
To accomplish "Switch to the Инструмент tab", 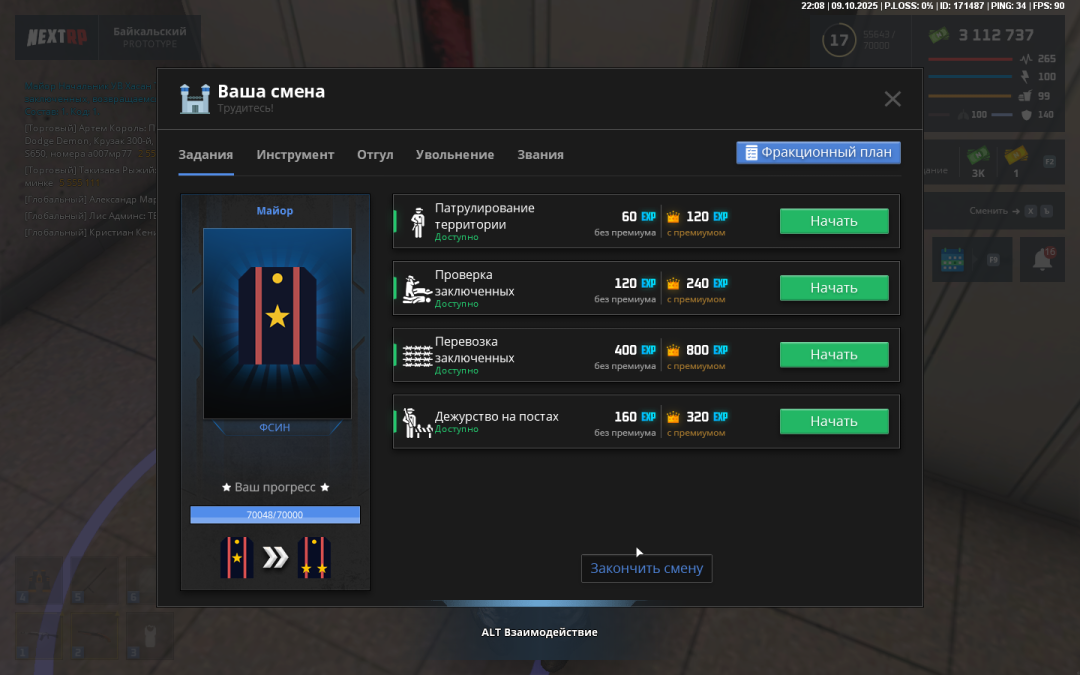I will pyautogui.click(x=295, y=155).
